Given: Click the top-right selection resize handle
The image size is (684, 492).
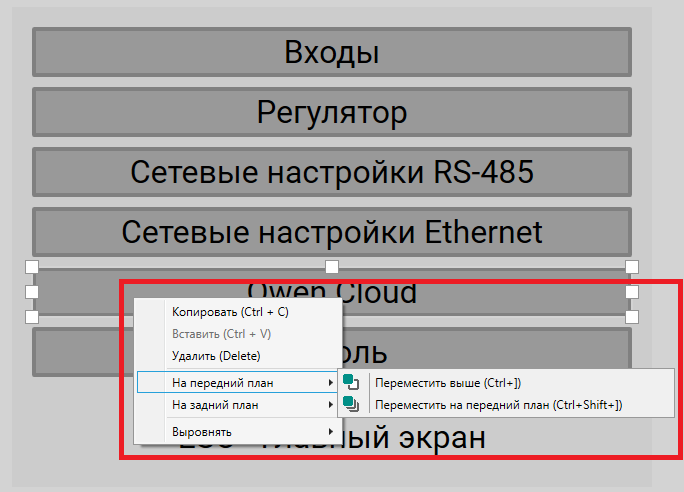Looking at the screenshot, I should pyautogui.click(x=632, y=267).
